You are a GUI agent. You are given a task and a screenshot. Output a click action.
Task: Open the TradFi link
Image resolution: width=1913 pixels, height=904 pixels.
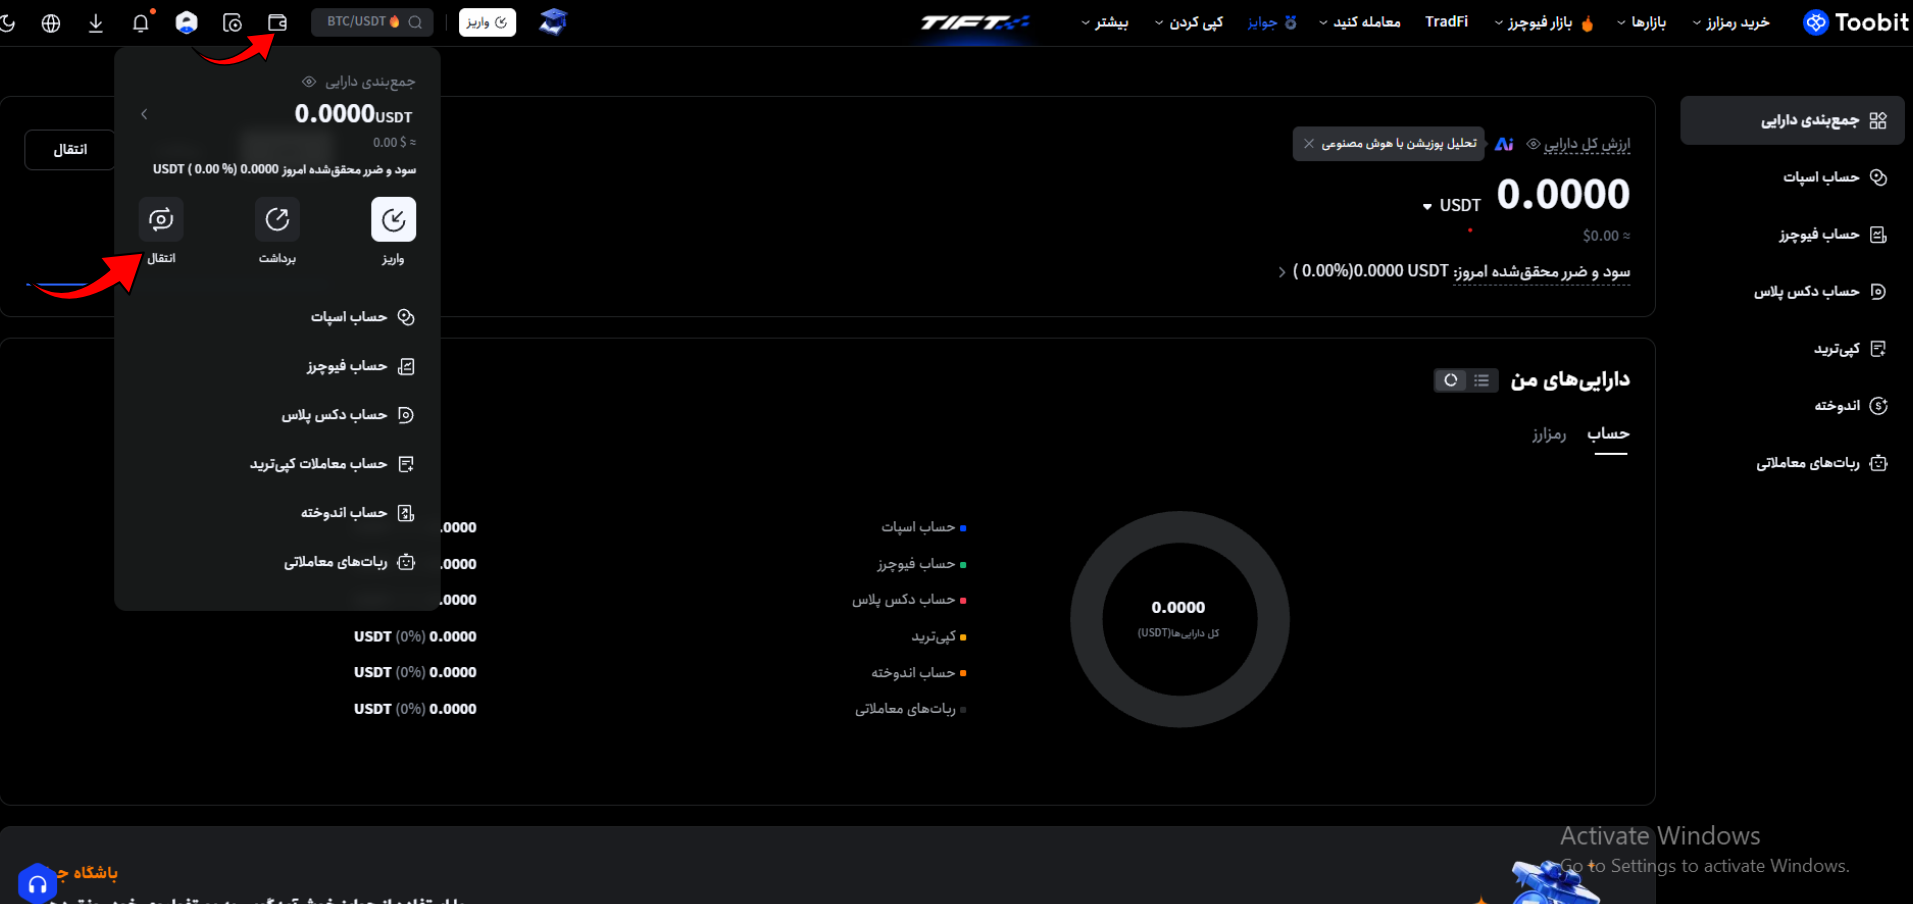(1446, 21)
